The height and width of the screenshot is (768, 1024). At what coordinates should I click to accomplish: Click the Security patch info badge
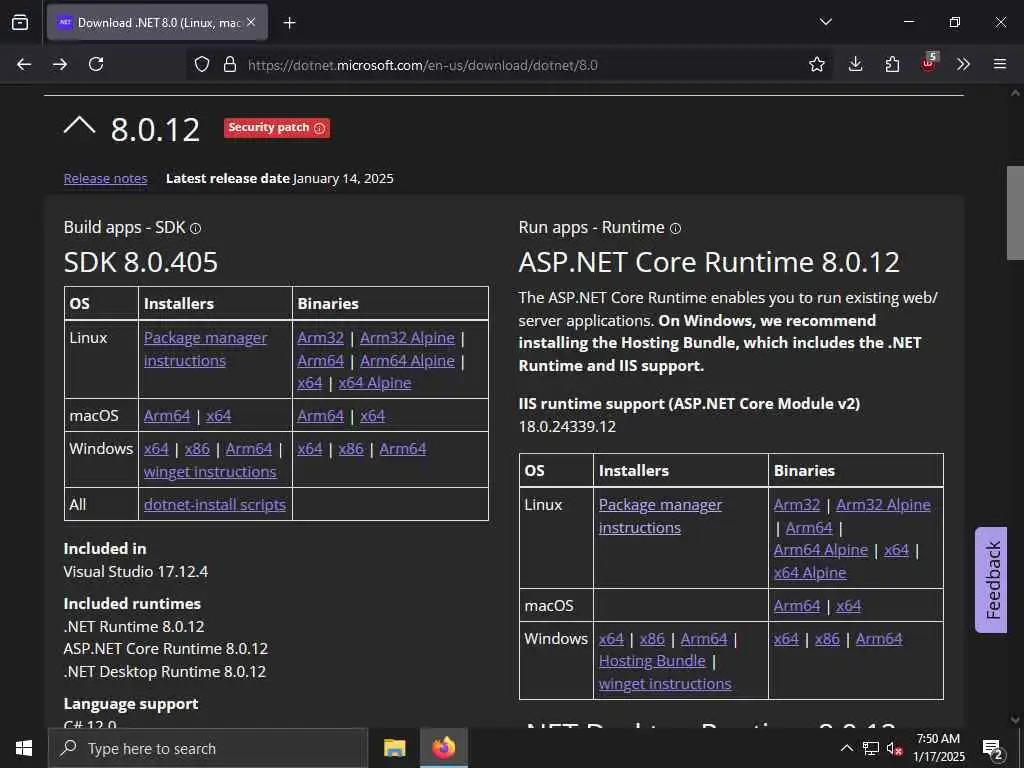tap(277, 127)
